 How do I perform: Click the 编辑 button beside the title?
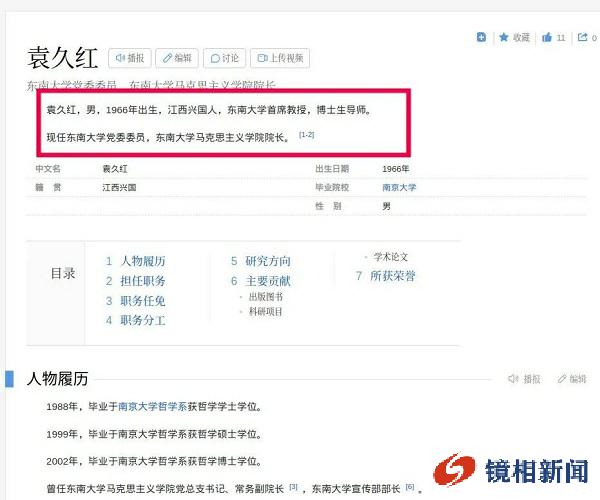(177, 58)
